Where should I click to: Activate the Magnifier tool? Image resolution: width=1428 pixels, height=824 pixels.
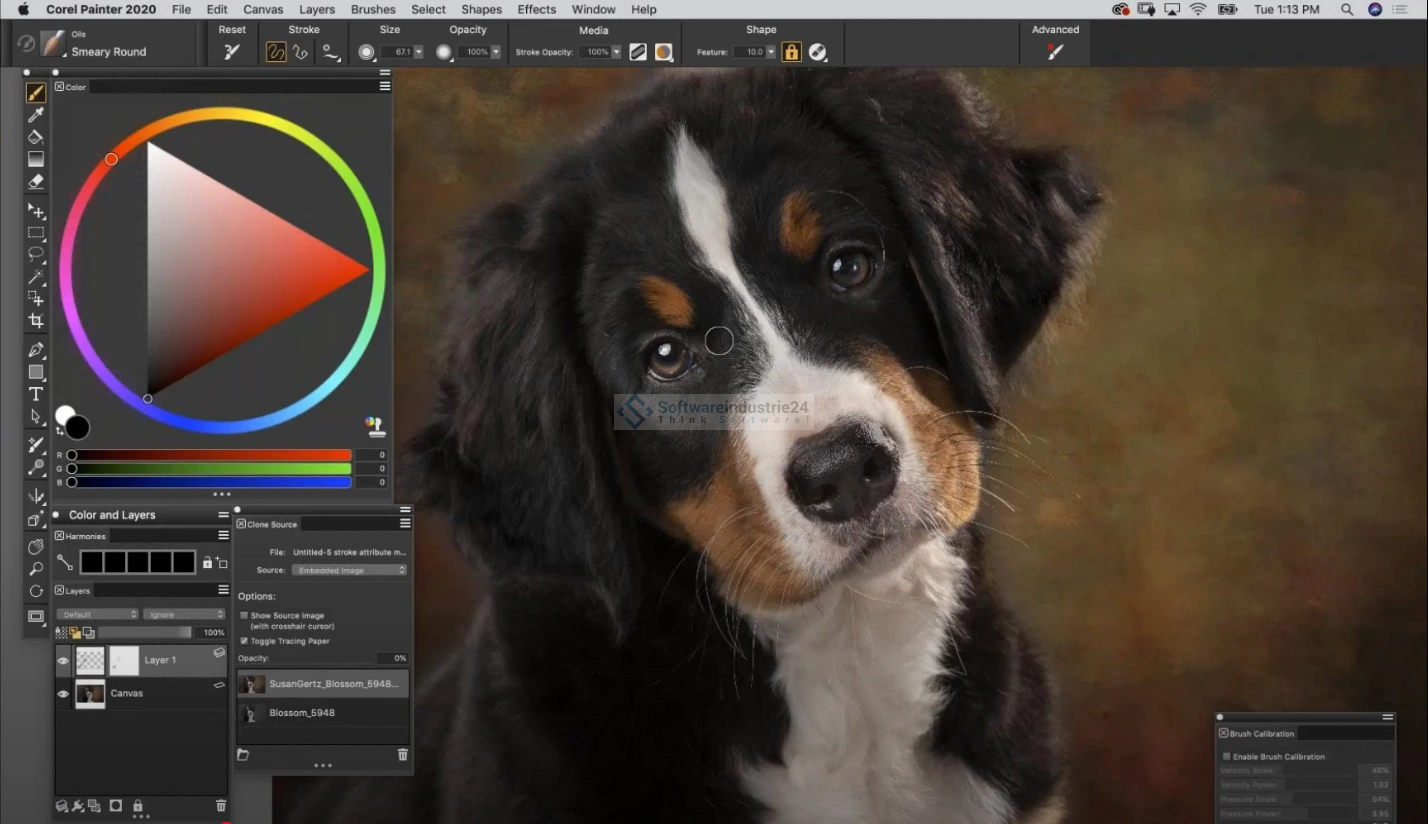click(x=36, y=568)
